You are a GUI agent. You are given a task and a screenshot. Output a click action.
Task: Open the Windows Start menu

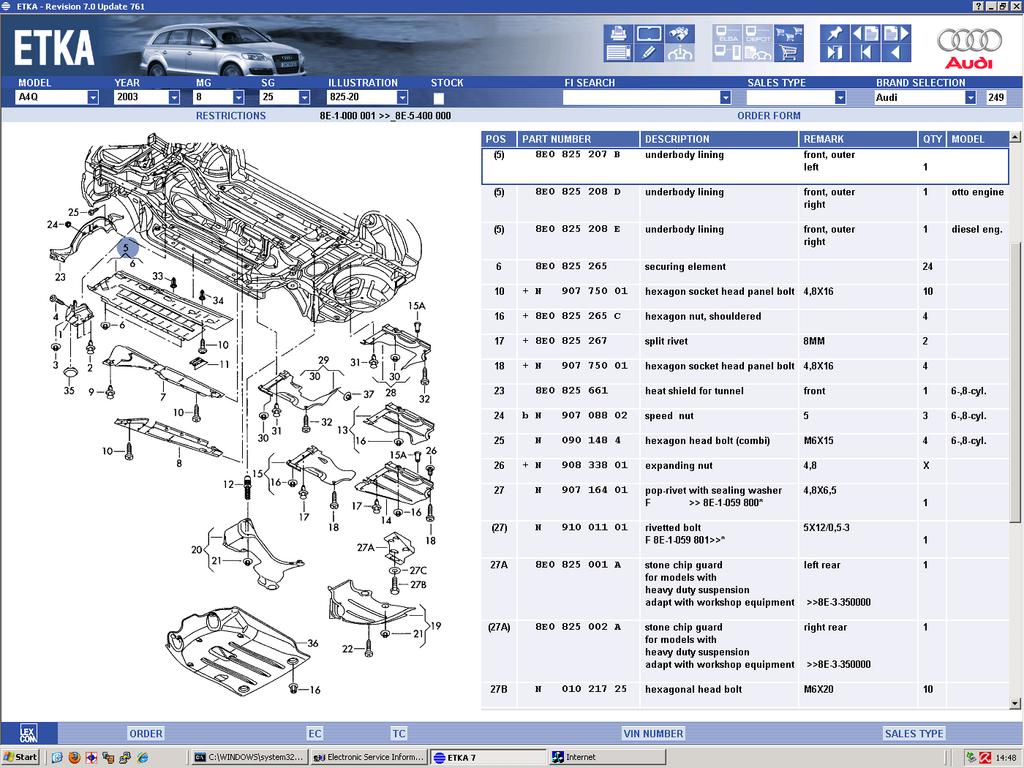click(x=21, y=757)
